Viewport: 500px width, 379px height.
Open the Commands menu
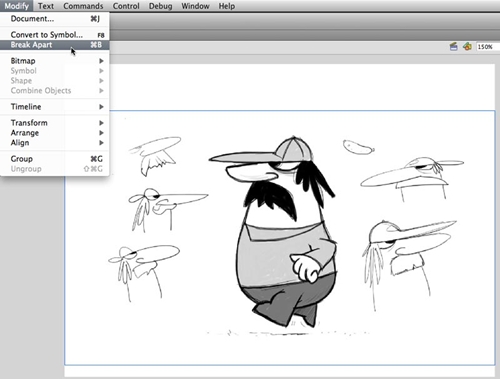[83, 6]
